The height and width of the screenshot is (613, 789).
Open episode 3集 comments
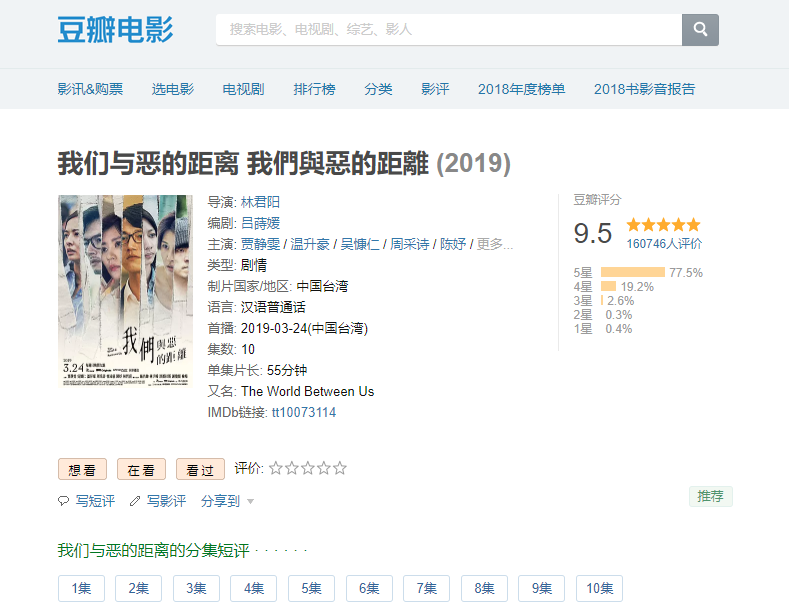tap(196, 588)
